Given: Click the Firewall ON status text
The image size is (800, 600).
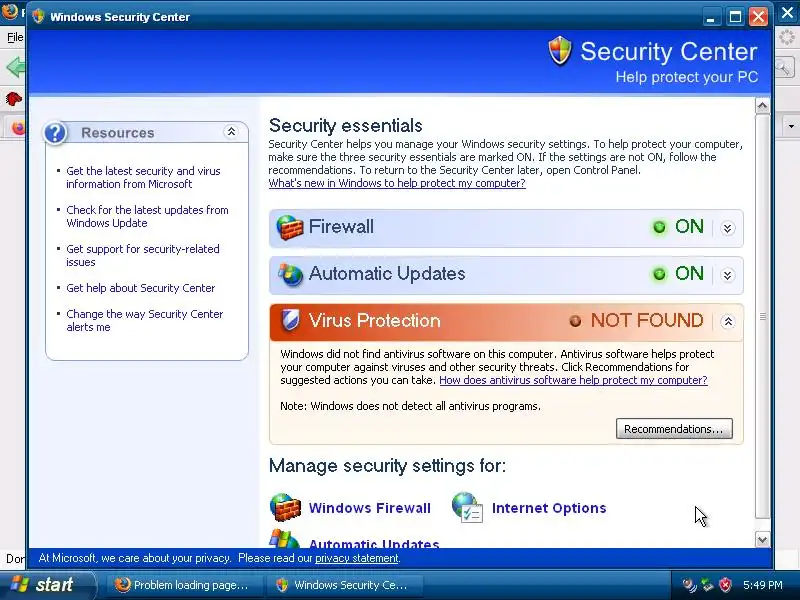Looking at the screenshot, I should [689, 227].
